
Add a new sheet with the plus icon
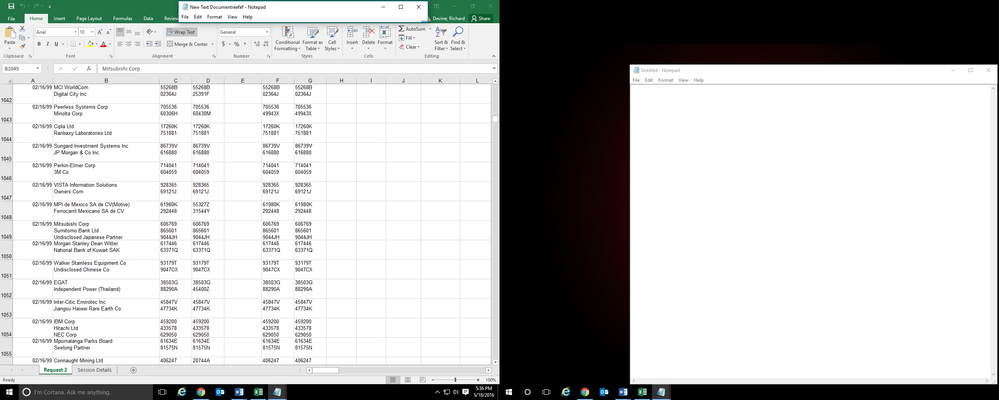133,370
